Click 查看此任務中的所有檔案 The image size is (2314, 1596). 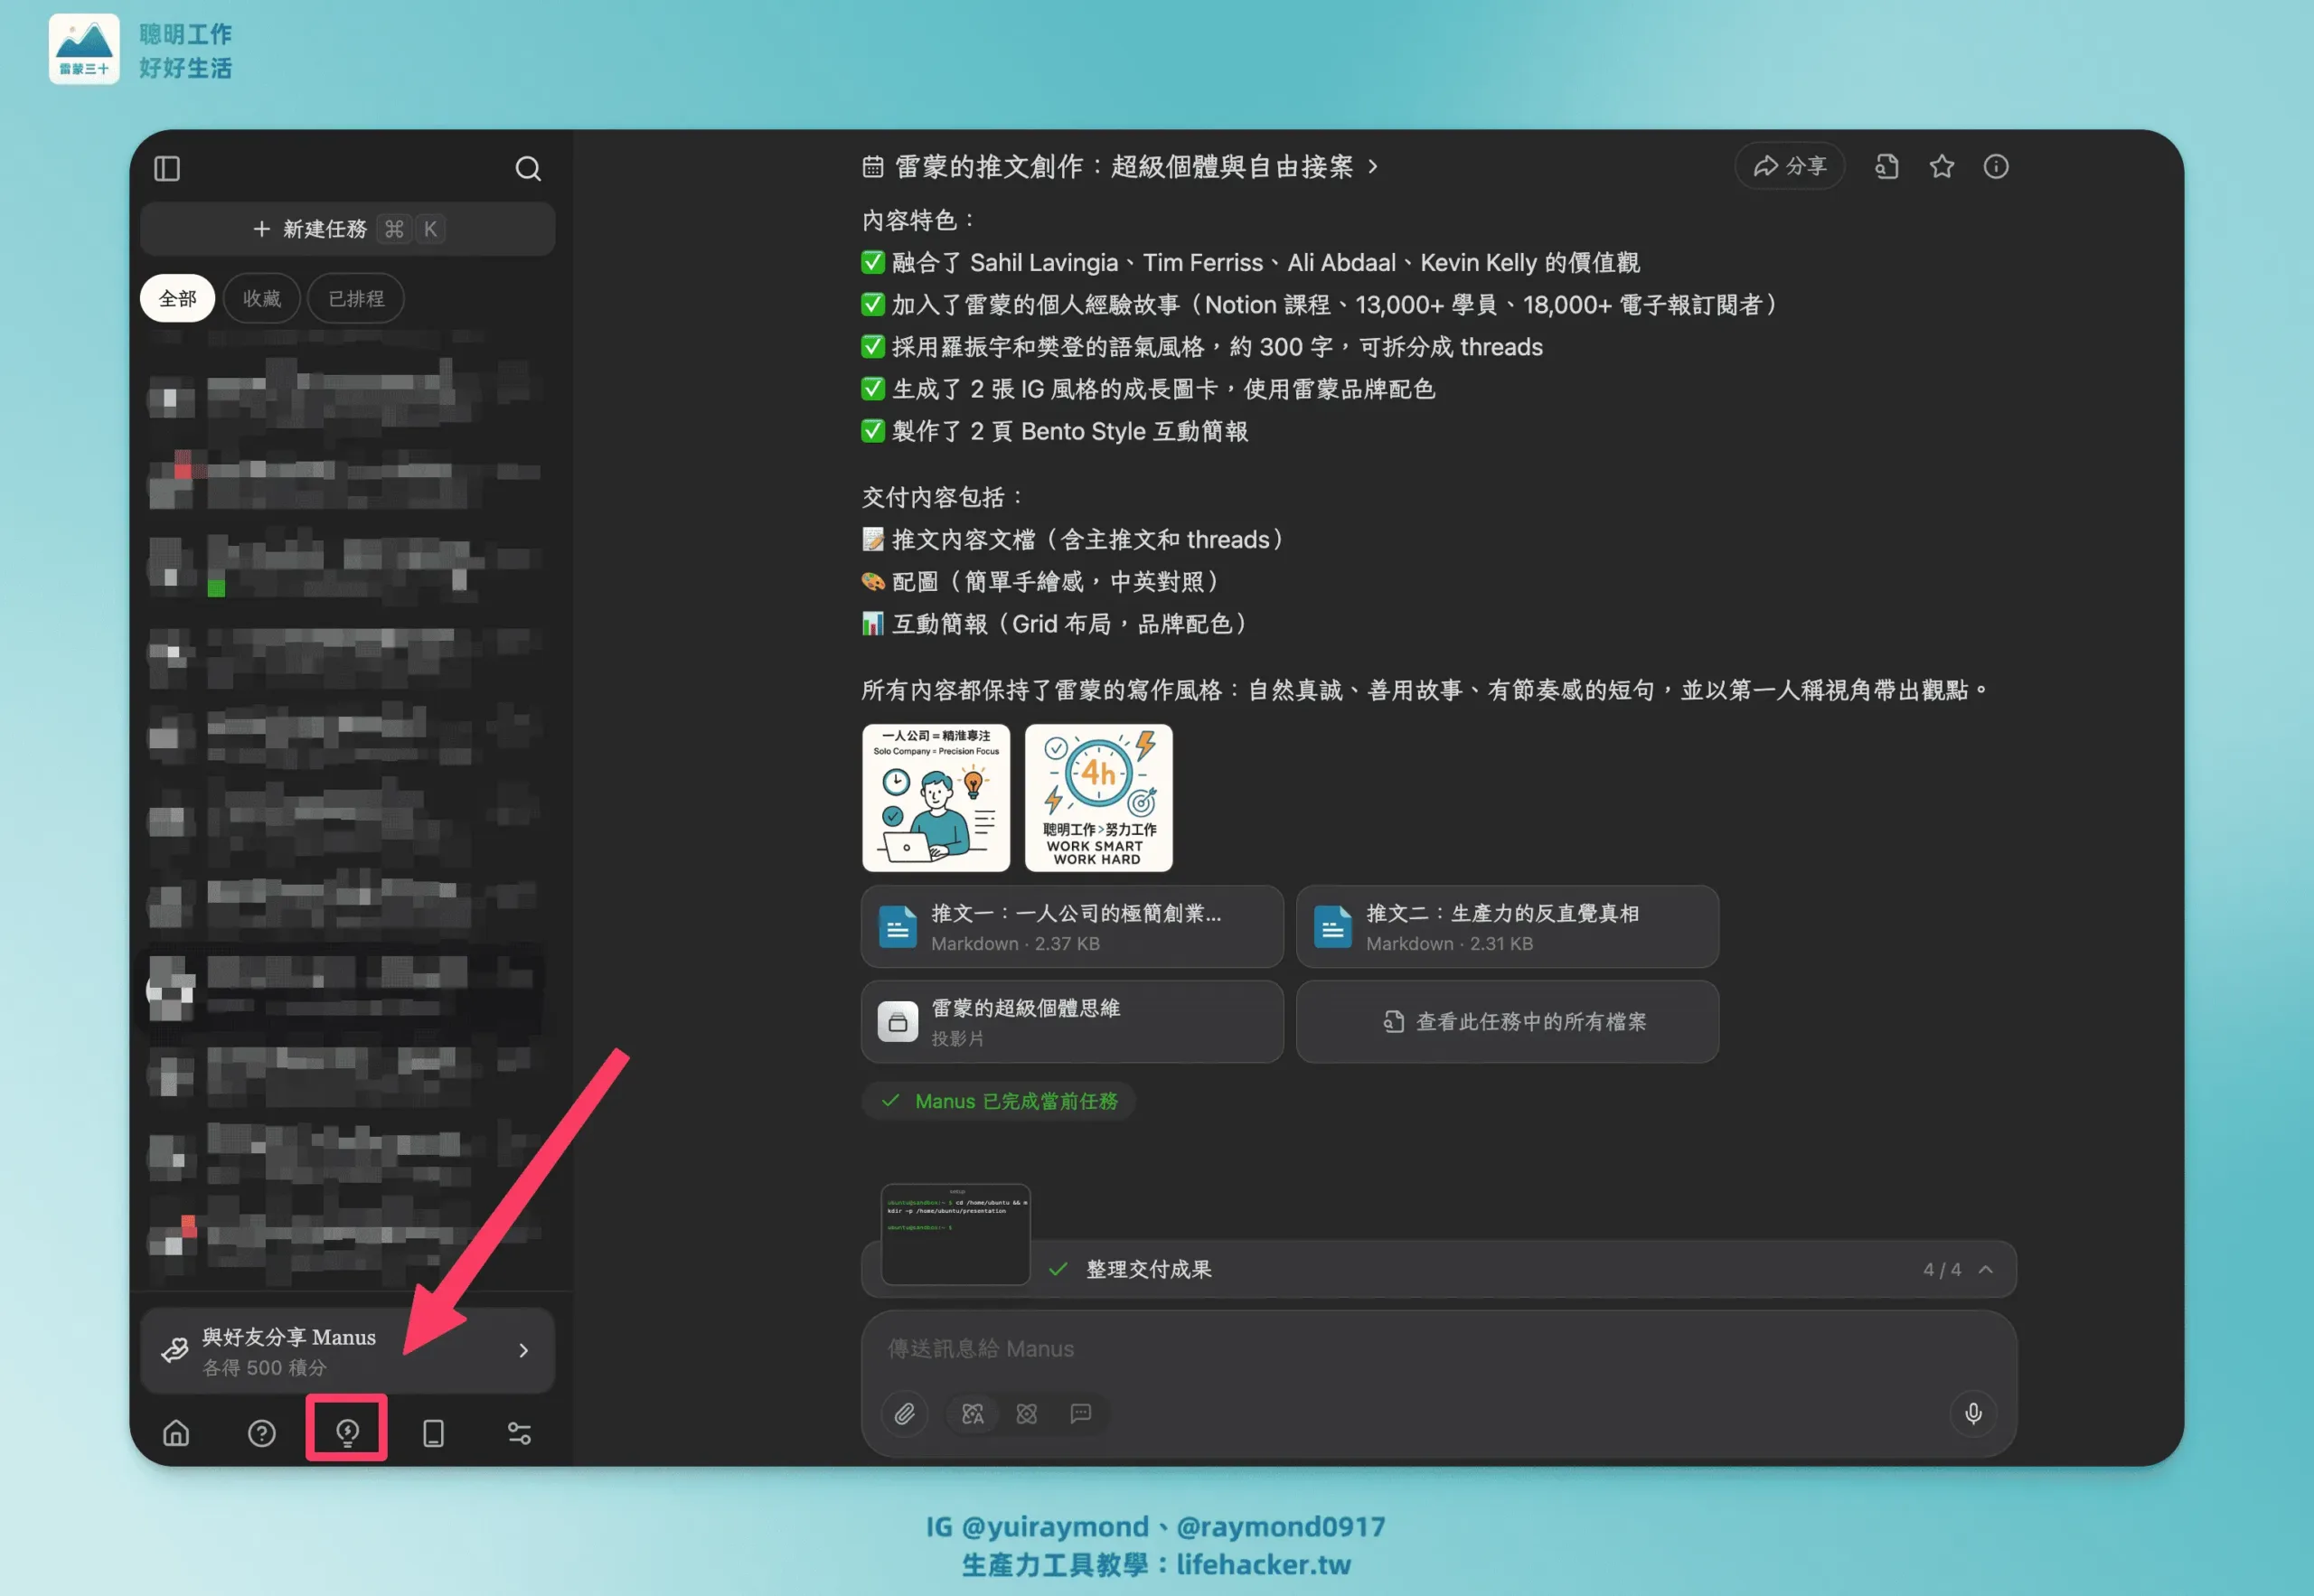[1507, 1022]
